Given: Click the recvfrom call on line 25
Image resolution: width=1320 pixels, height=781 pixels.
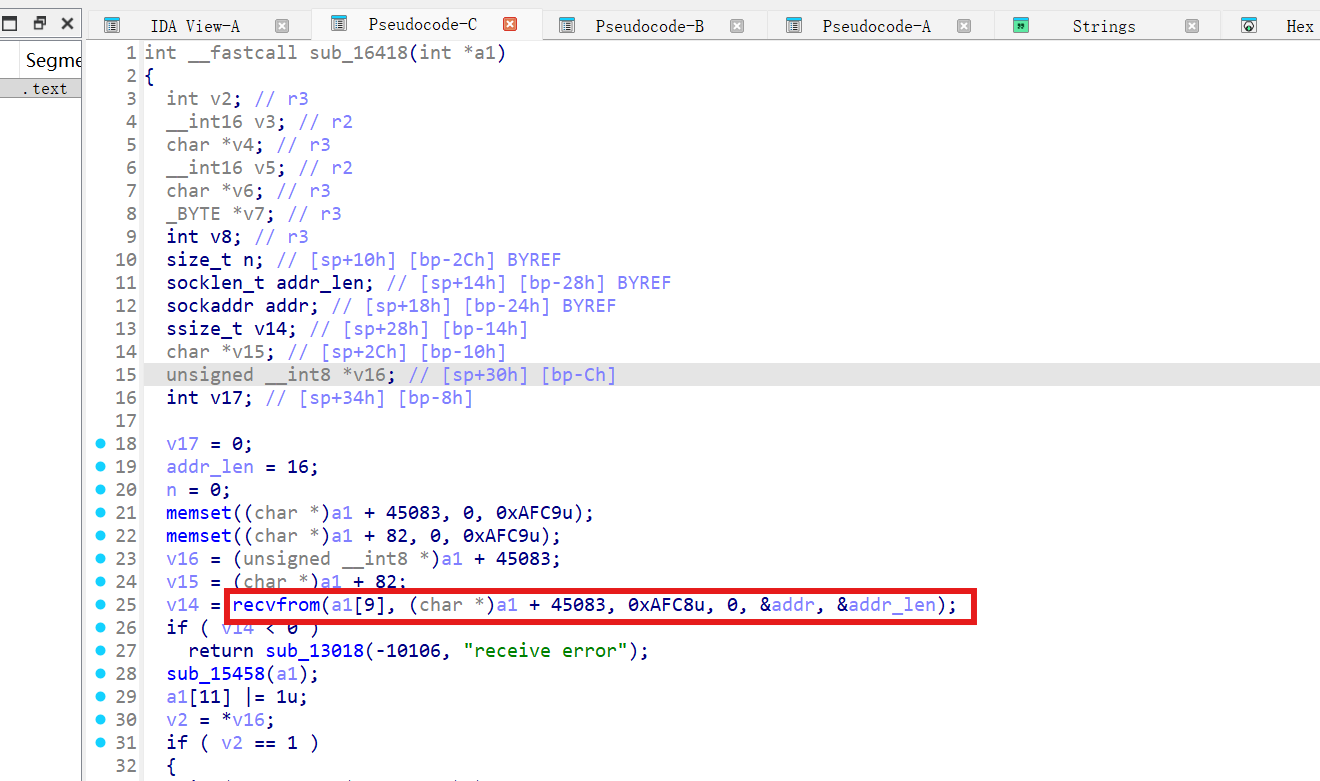Looking at the screenshot, I should [276, 604].
